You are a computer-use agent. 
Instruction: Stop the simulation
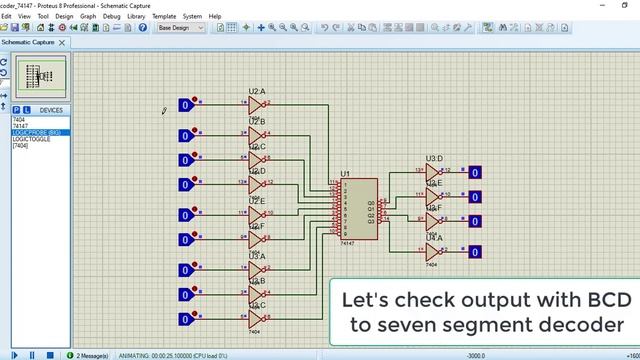click(50, 355)
